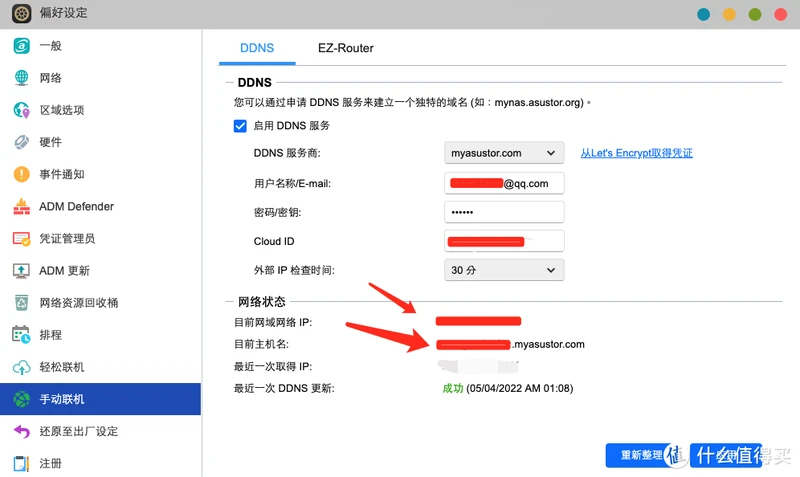Click the 最近一次取得 IP label
The image size is (800, 477).
pos(273,367)
